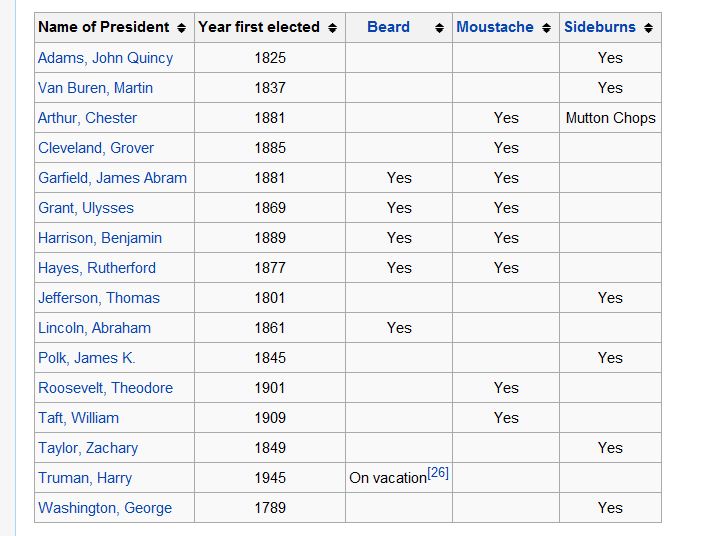
Task: Visit the Grant, Ulysses page
Action: tap(85, 208)
